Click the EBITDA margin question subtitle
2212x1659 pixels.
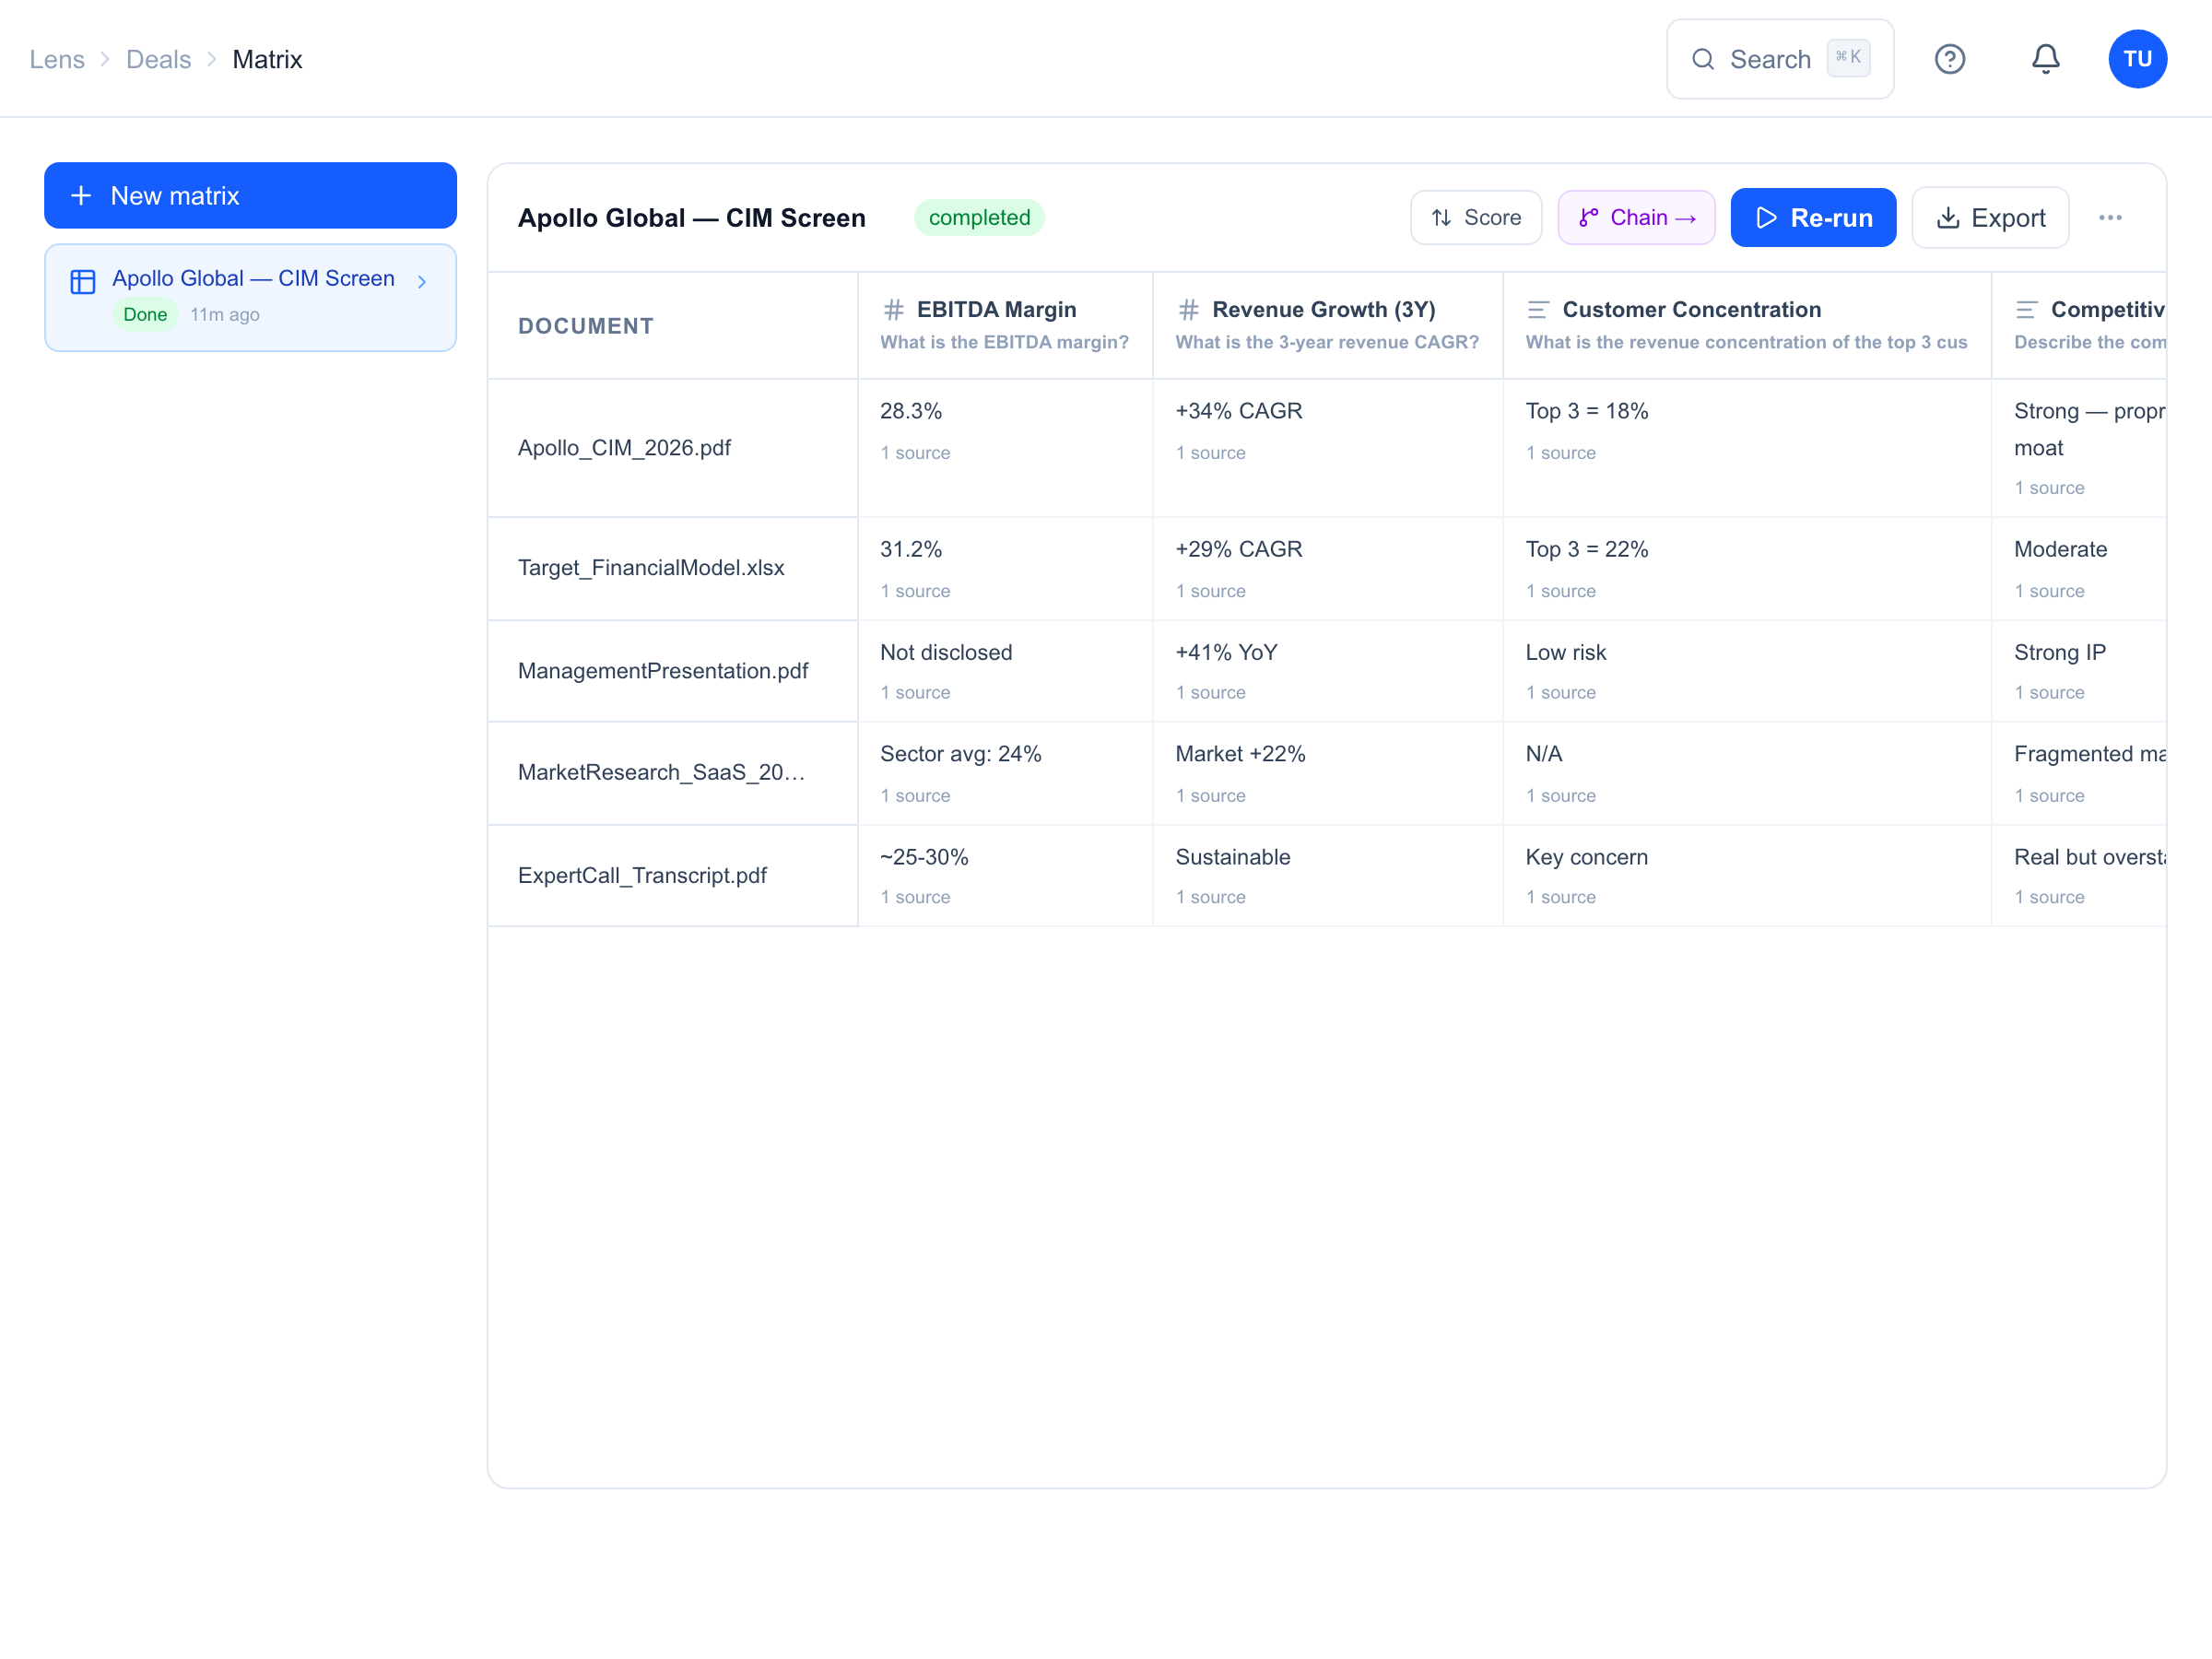tap(1004, 341)
